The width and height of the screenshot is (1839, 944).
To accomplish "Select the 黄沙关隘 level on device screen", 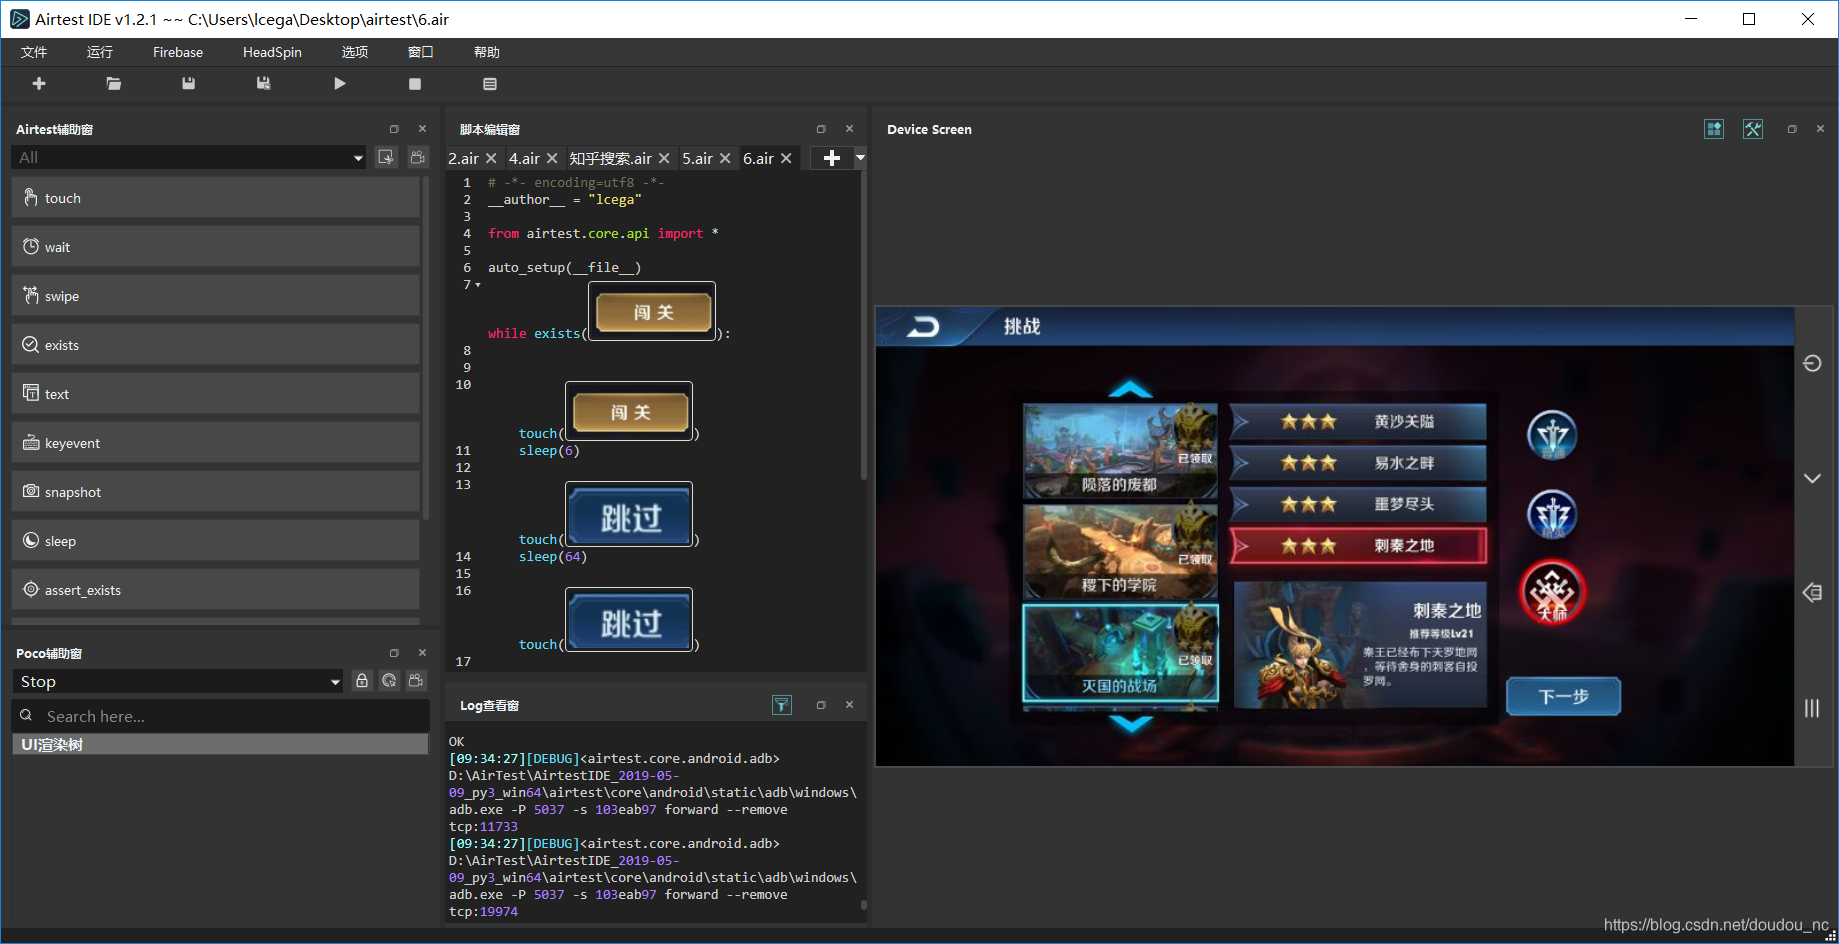I will point(1358,422).
